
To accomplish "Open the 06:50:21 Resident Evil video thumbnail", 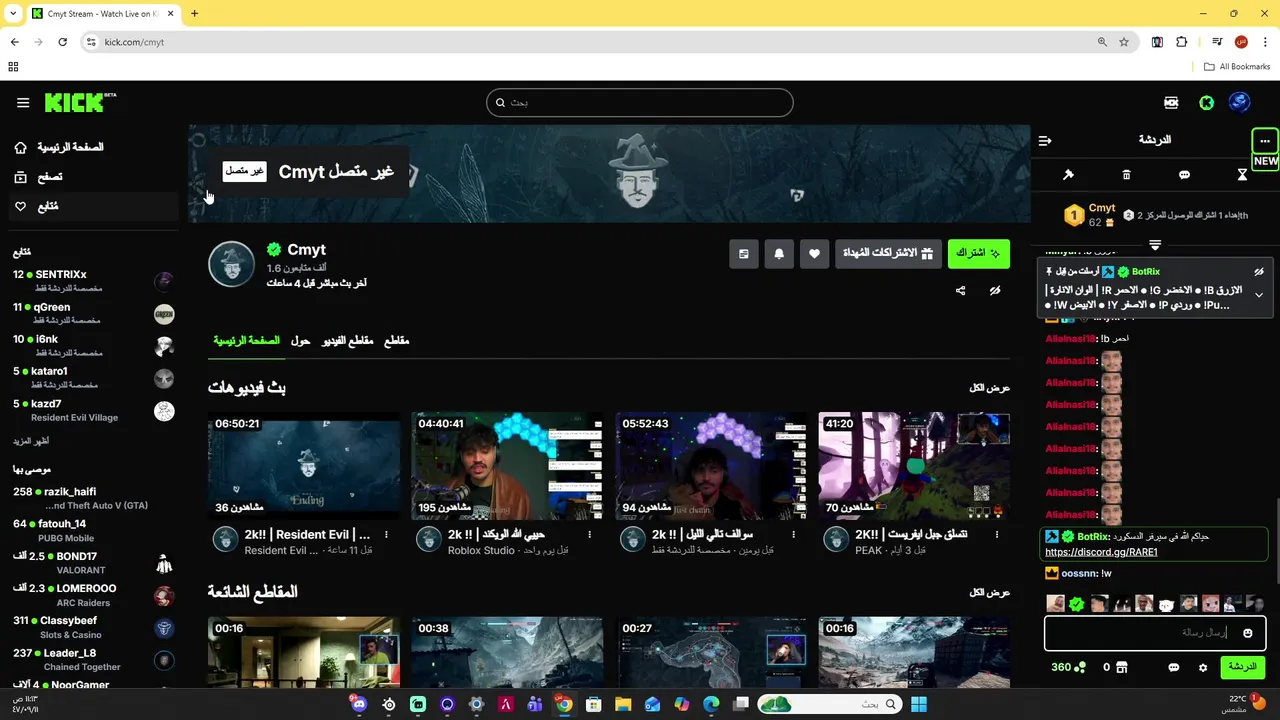I will click(304, 466).
